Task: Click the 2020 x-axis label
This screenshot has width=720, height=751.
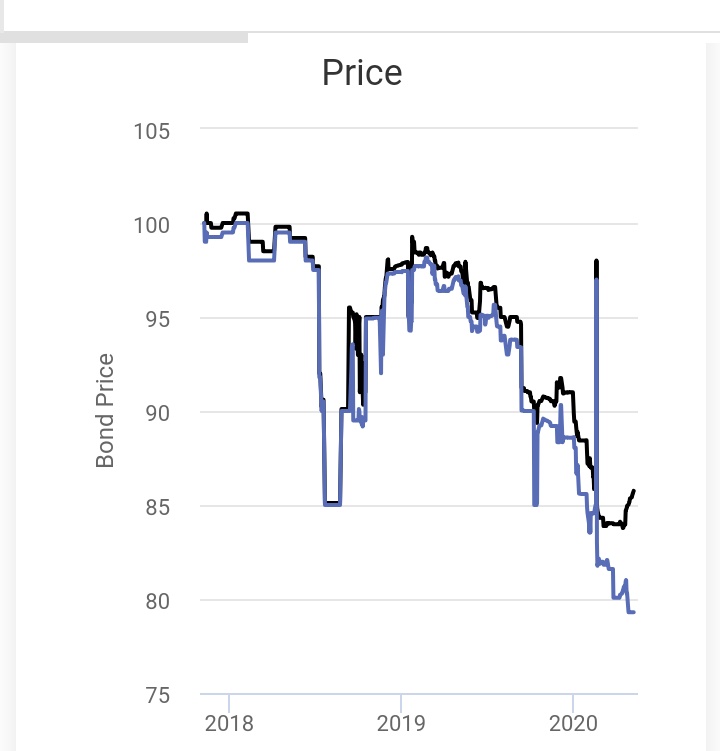Action: pyautogui.click(x=573, y=722)
